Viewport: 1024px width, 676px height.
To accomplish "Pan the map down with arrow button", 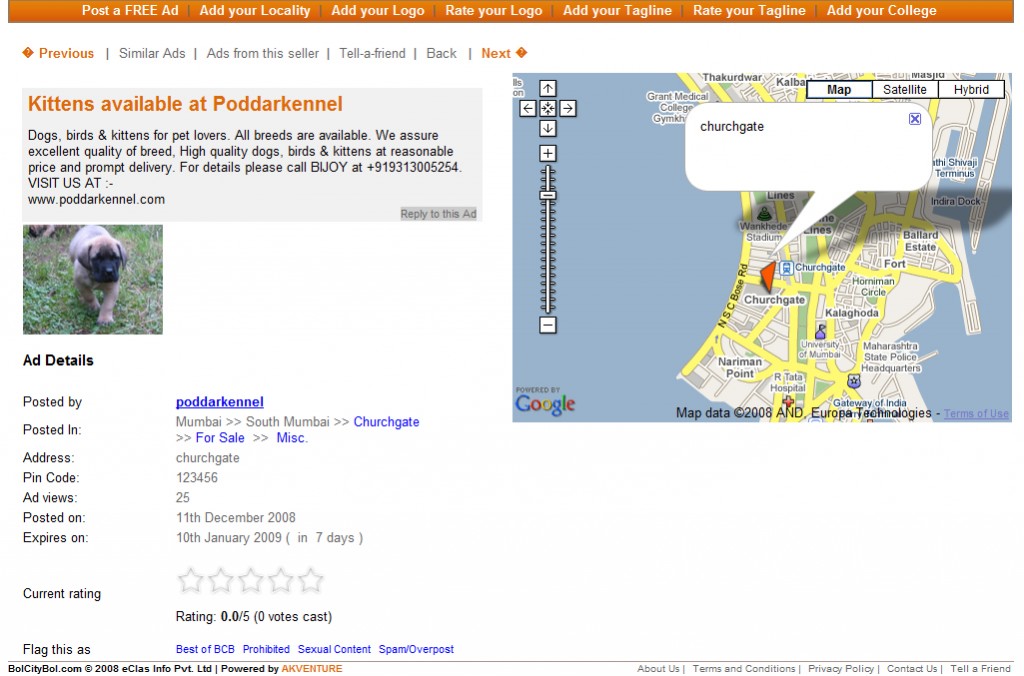I will pyautogui.click(x=548, y=128).
